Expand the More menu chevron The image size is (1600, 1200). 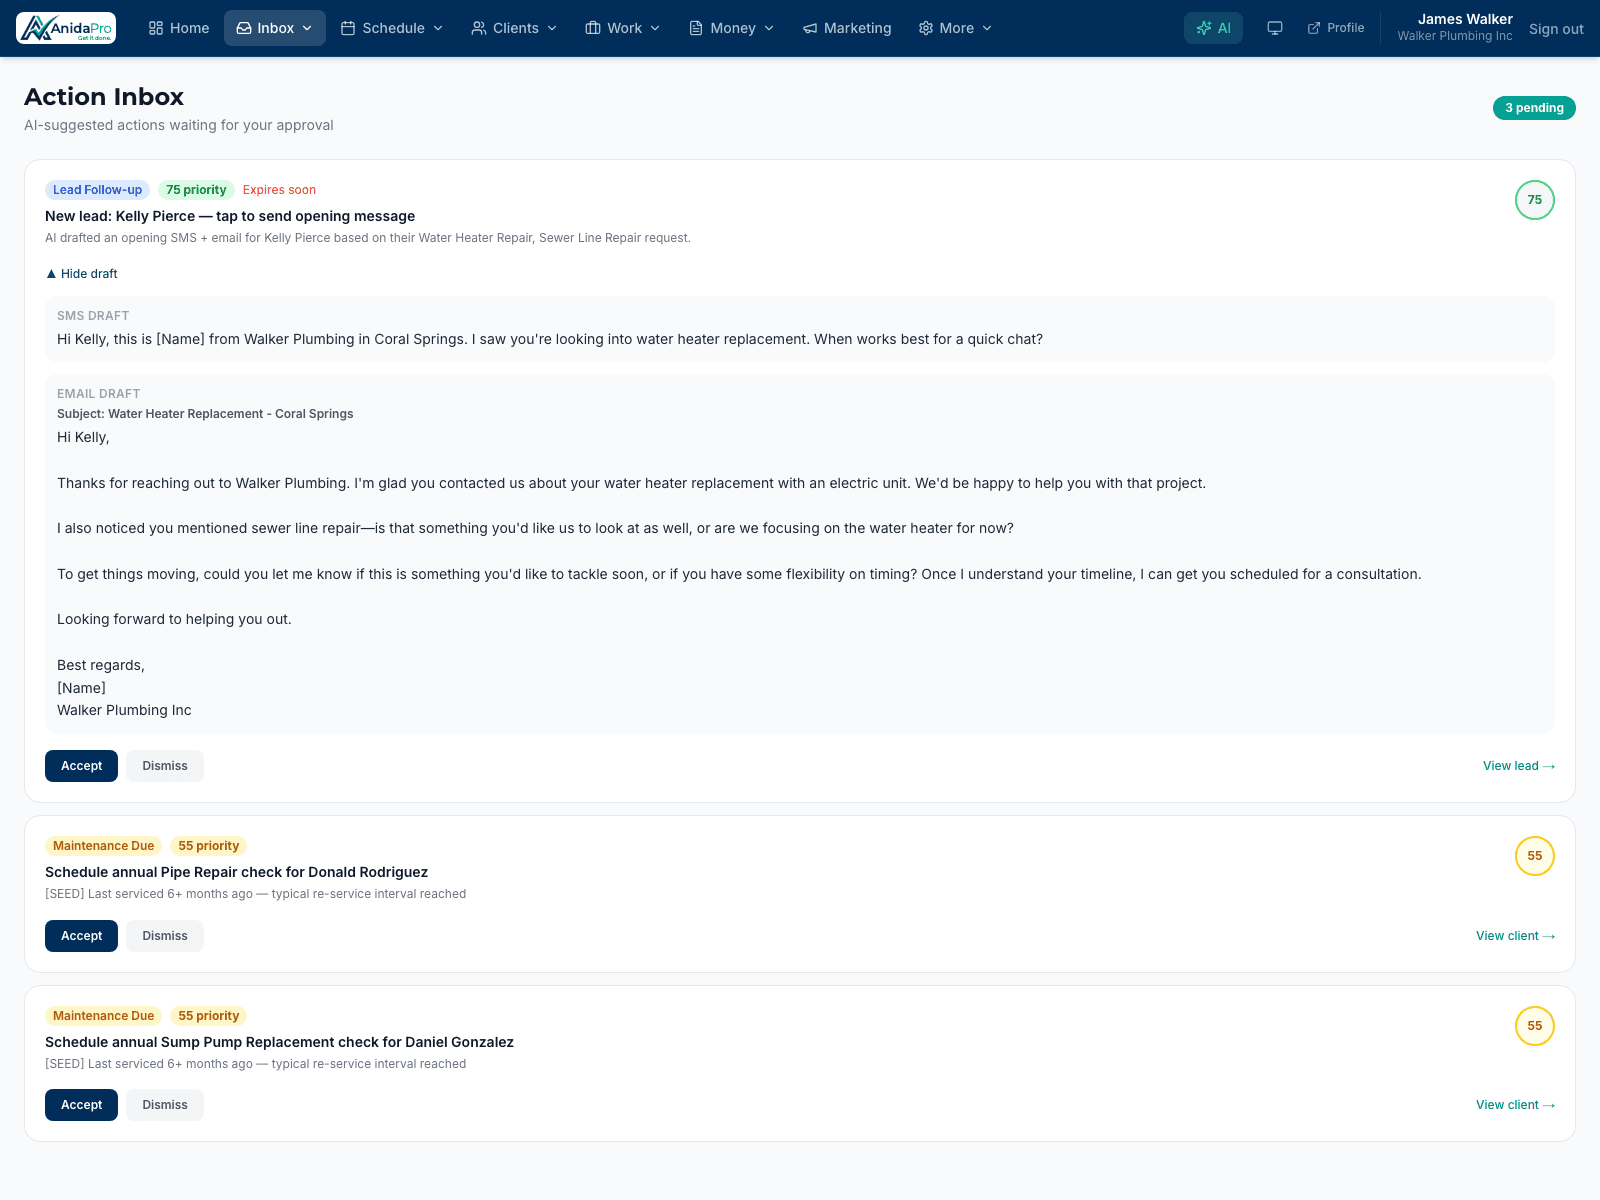click(x=987, y=28)
